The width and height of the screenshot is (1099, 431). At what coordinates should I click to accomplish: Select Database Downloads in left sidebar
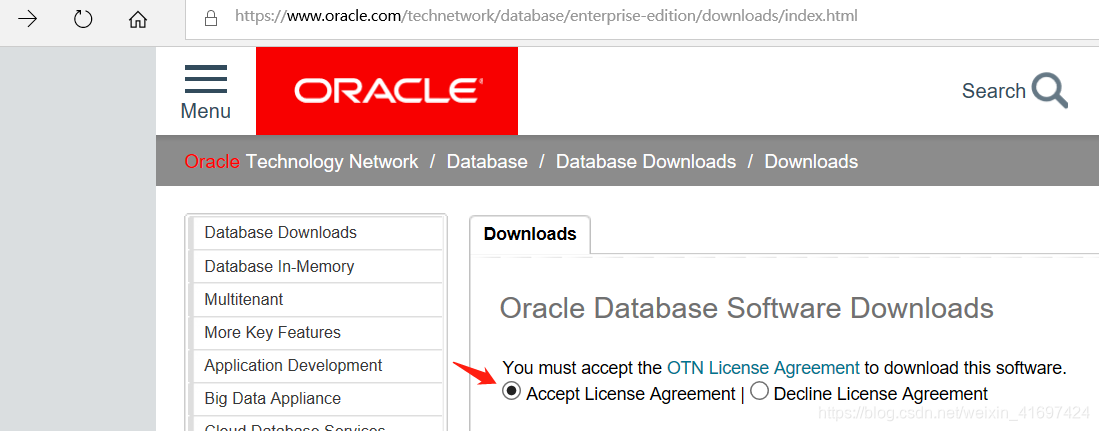click(316, 233)
